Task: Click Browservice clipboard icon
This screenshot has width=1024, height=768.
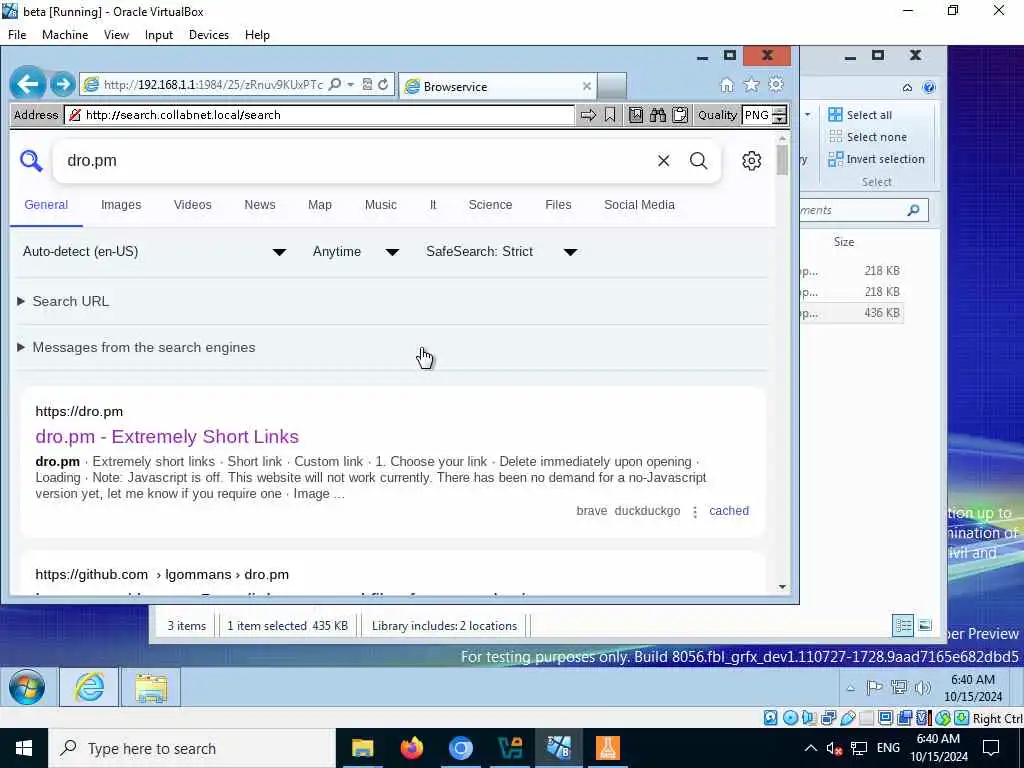Action: pos(680,115)
